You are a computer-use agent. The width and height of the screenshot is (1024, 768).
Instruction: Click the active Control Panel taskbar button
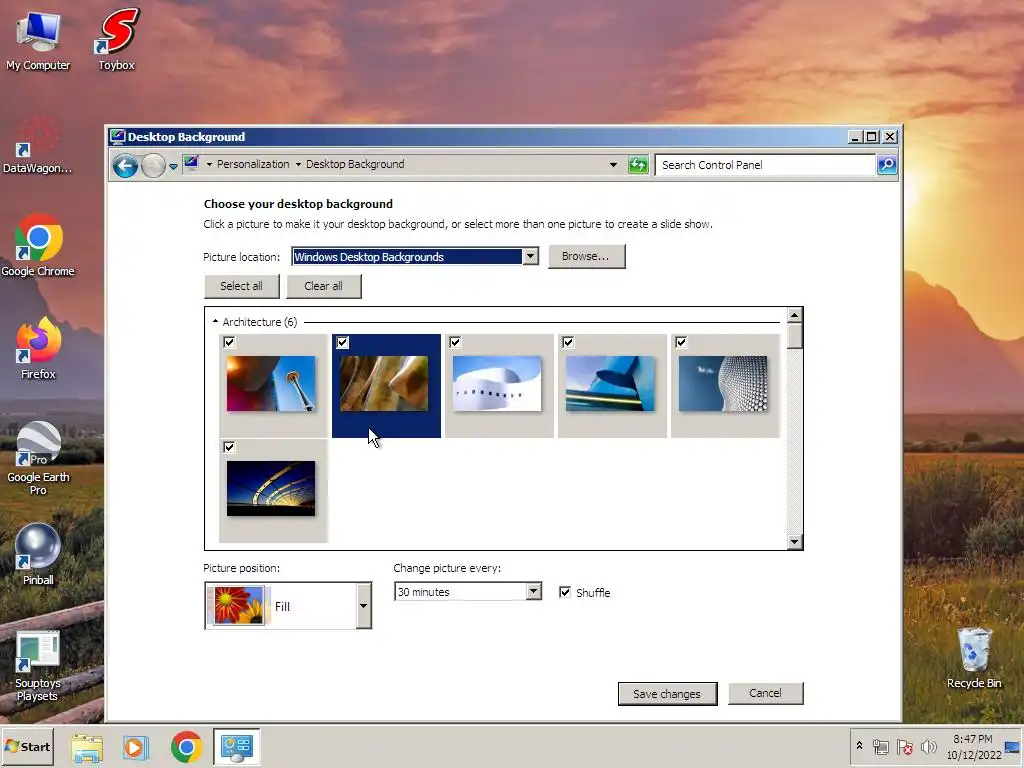[236, 747]
